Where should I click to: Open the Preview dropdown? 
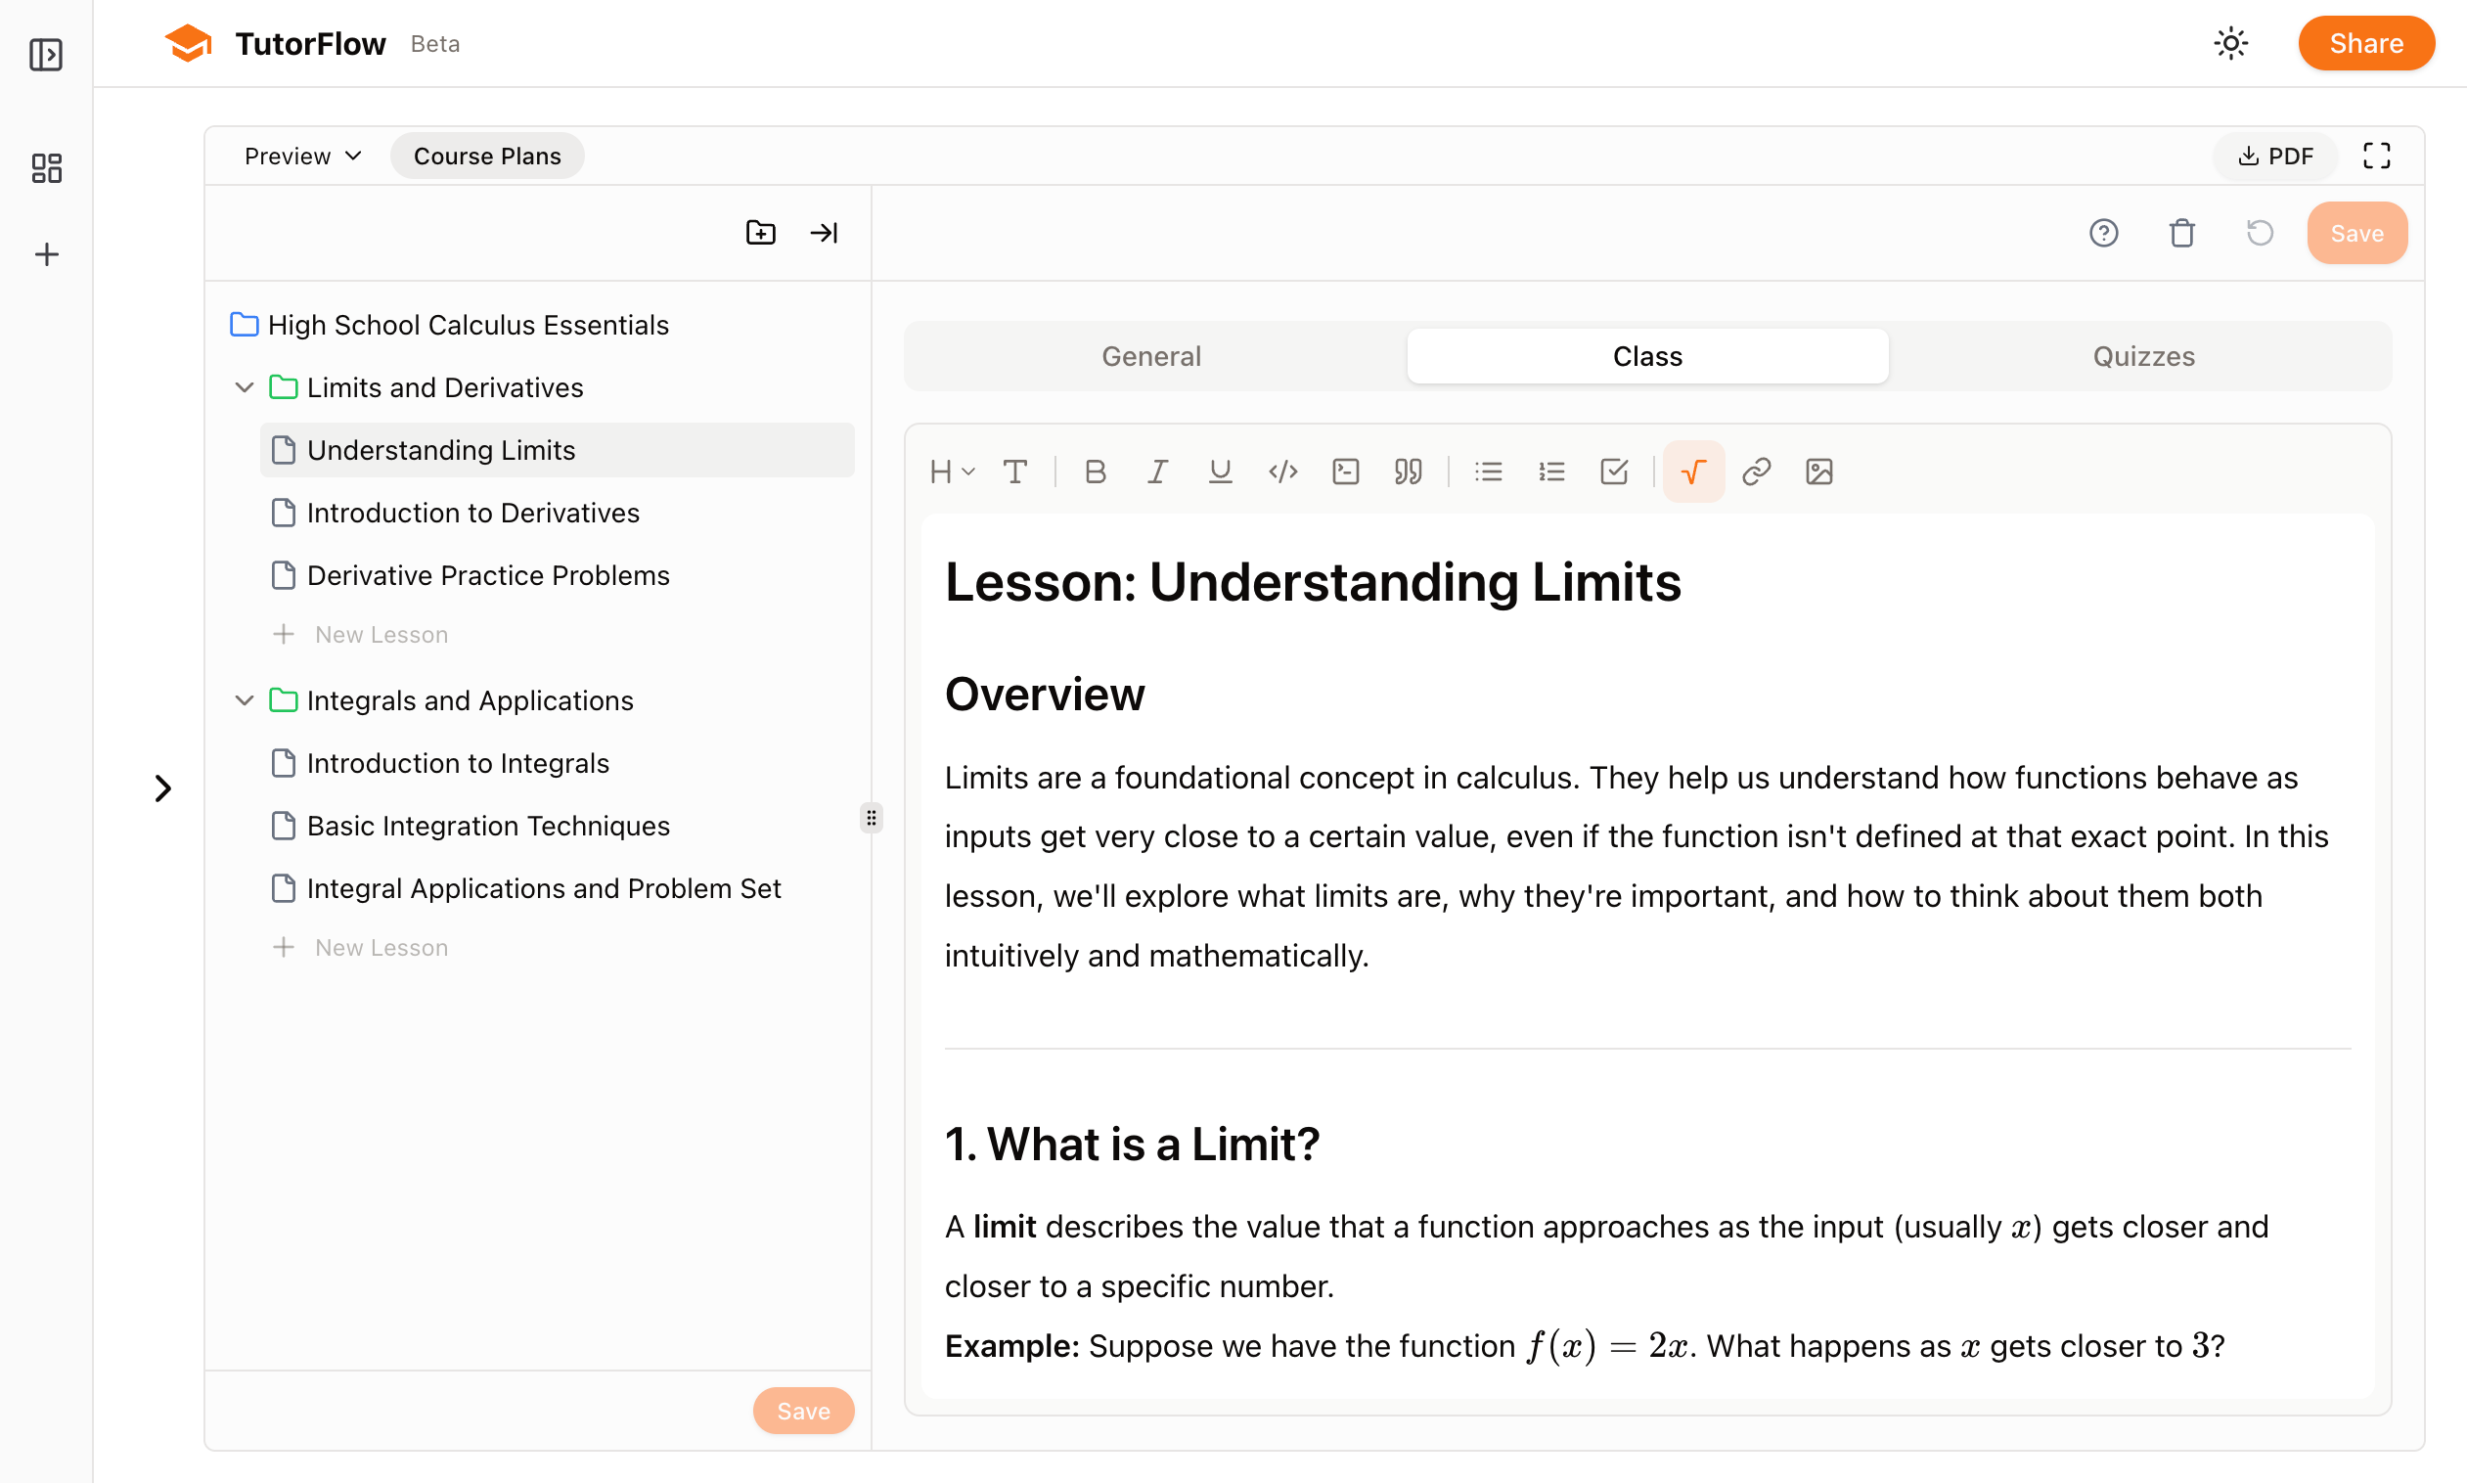[x=302, y=156]
